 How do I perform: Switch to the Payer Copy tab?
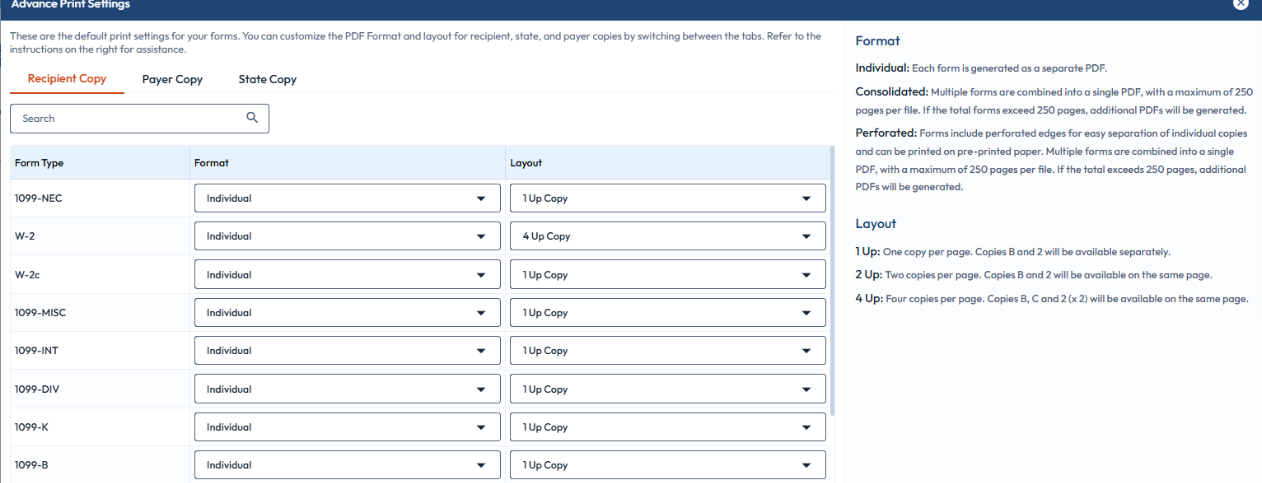(172, 79)
